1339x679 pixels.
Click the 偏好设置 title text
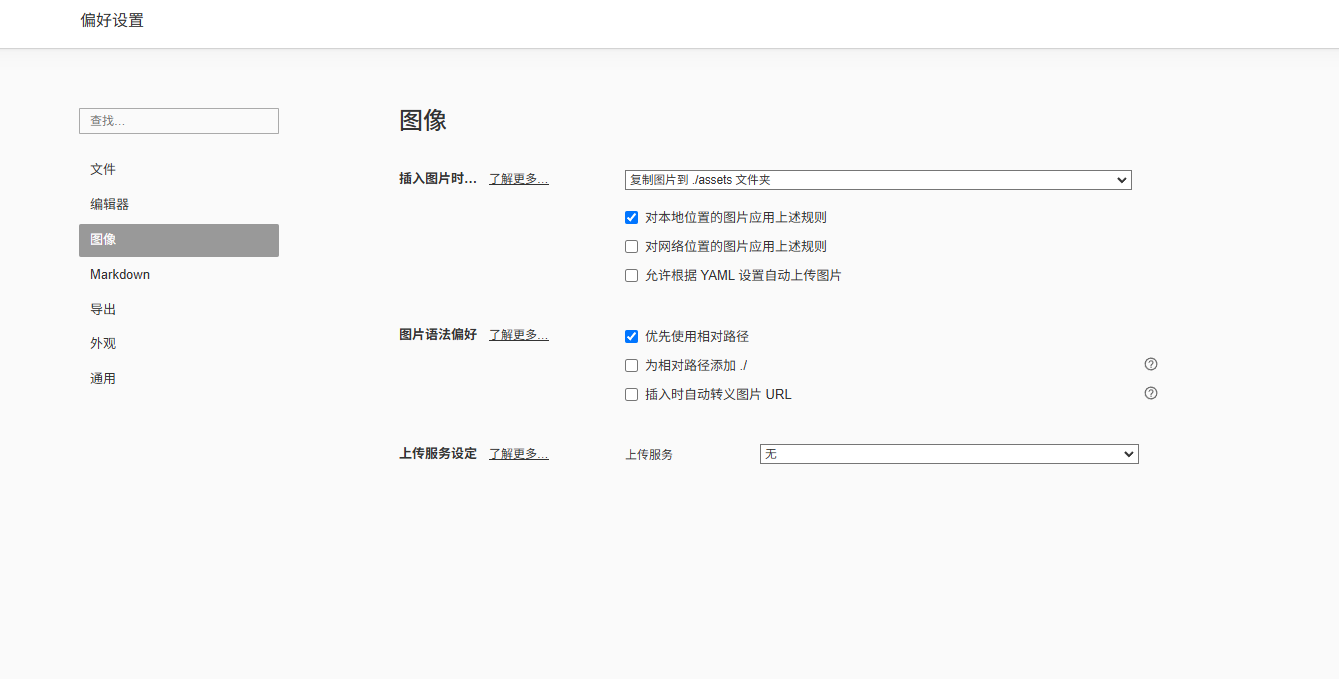pos(112,20)
